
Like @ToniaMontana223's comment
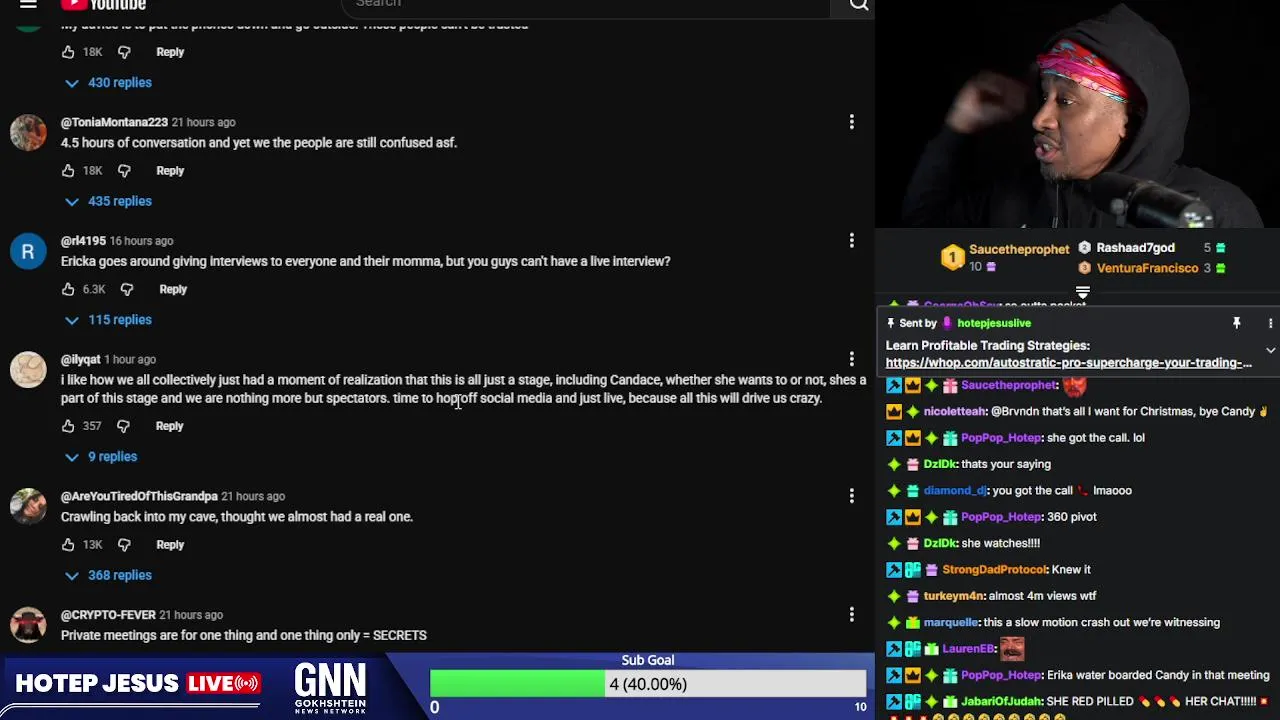[x=68, y=171]
